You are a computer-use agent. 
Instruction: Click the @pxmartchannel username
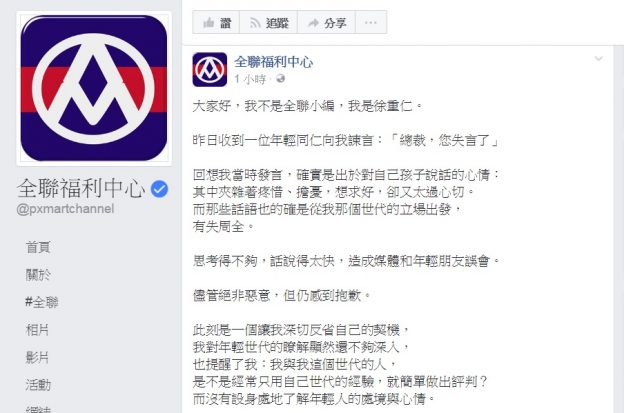[x=65, y=209]
